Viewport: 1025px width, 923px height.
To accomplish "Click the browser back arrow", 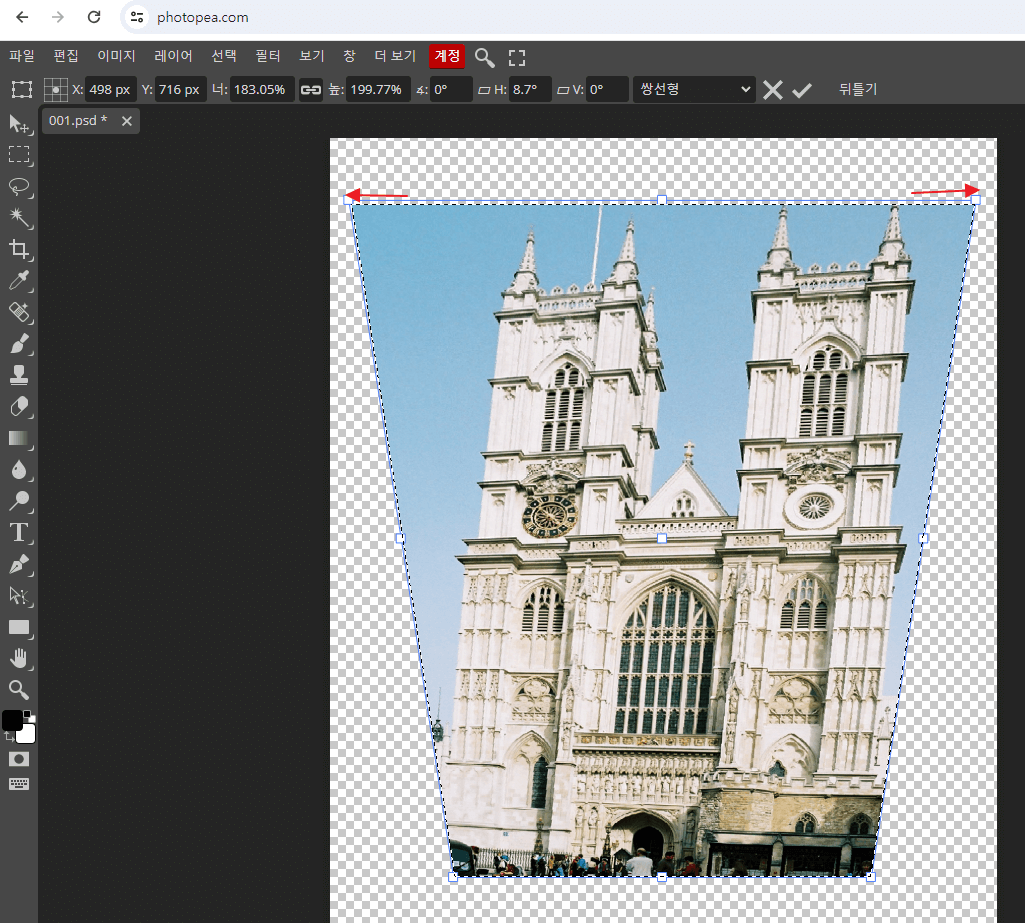I will tap(22, 17).
